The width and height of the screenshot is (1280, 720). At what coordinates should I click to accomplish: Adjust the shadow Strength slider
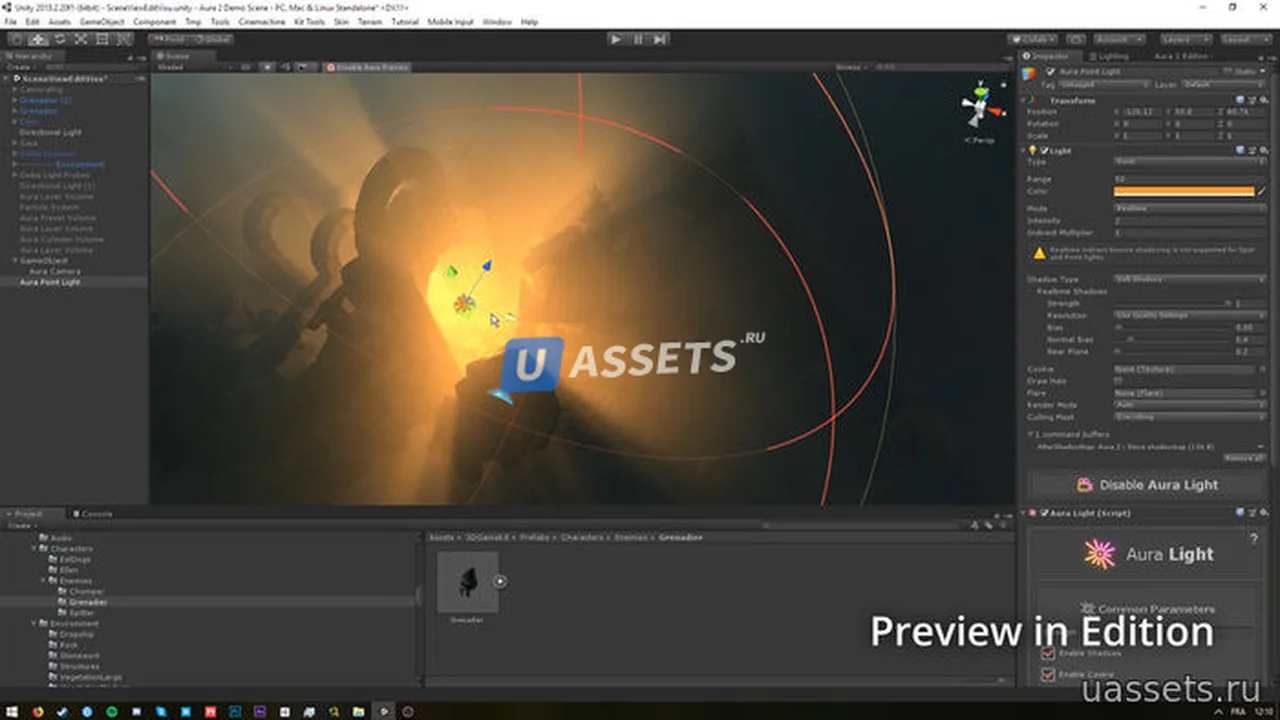tap(1172, 303)
